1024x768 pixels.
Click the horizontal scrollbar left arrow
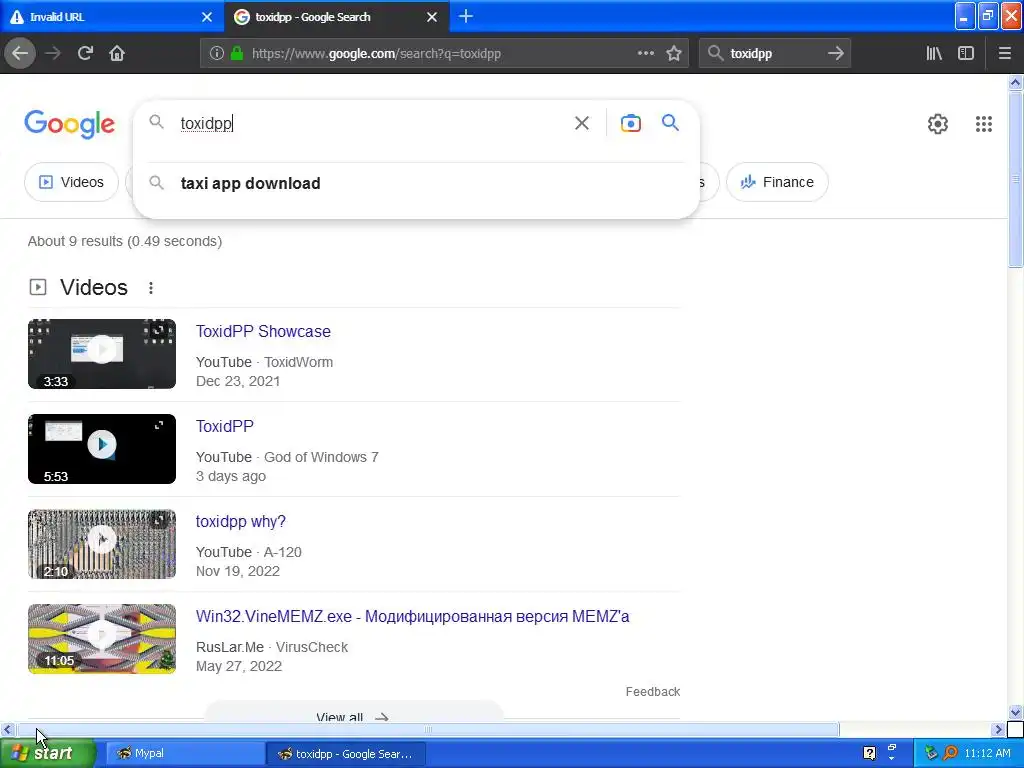[x=7, y=729]
